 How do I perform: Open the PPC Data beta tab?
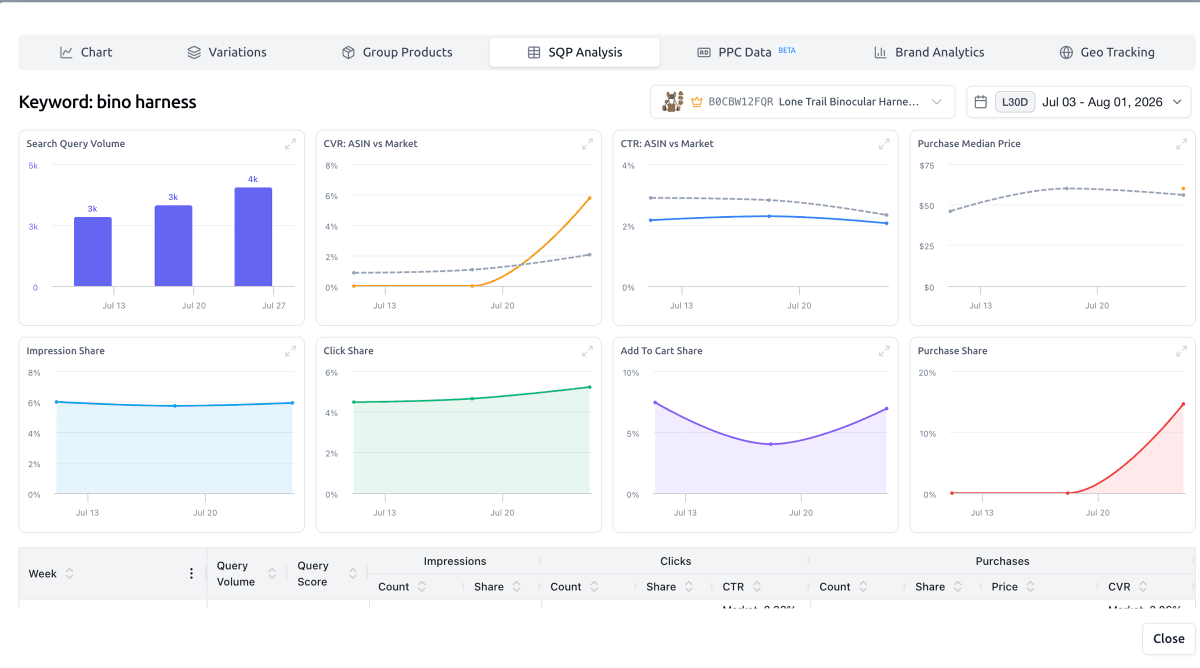pos(744,52)
